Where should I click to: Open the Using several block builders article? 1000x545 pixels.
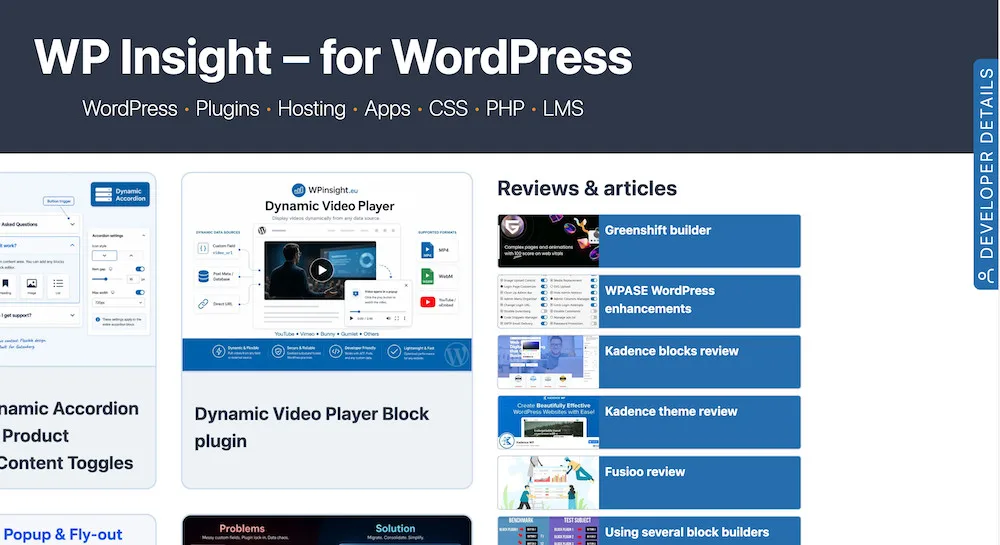point(687,532)
